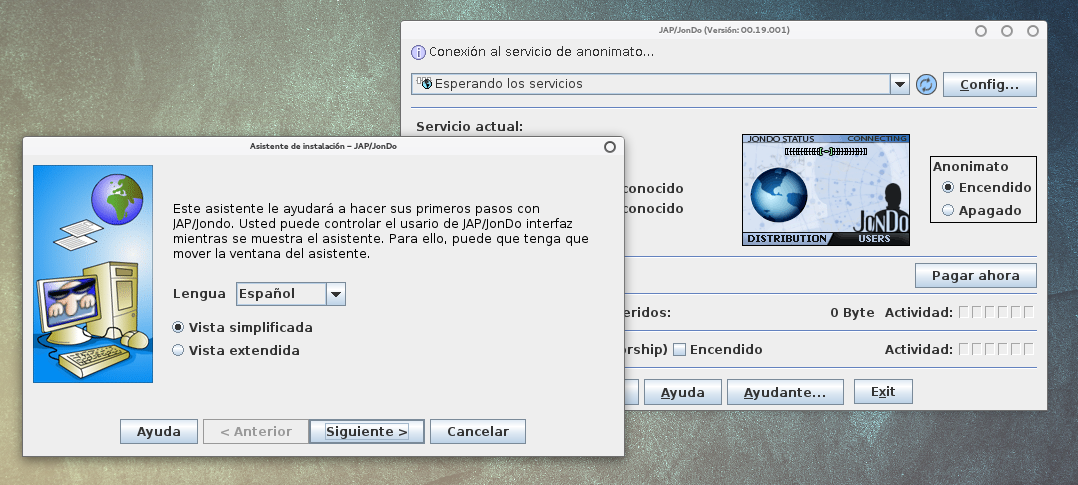Image resolution: width=1078 pixels, height=485 pixels.
Task: Click the connection progress meter in JonDo status
Action: 824,151
